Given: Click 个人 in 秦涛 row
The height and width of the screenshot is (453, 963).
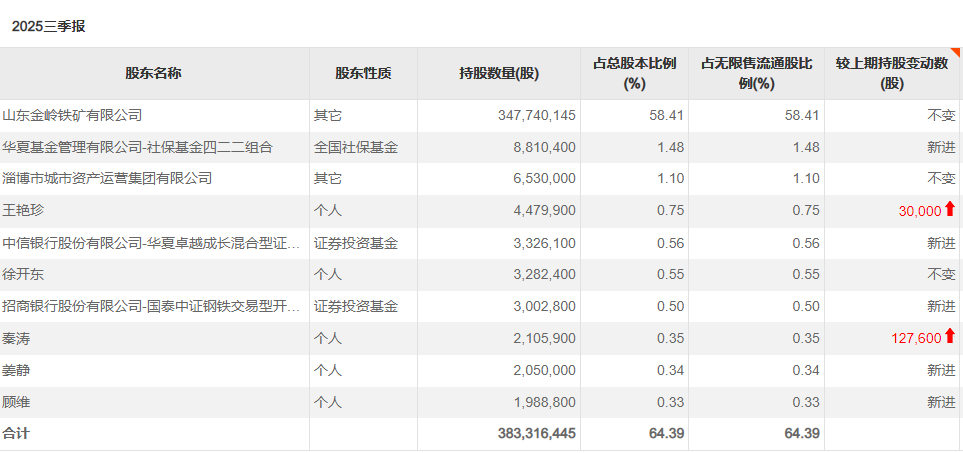Looking at the screenshot, I should coord(327,338).
